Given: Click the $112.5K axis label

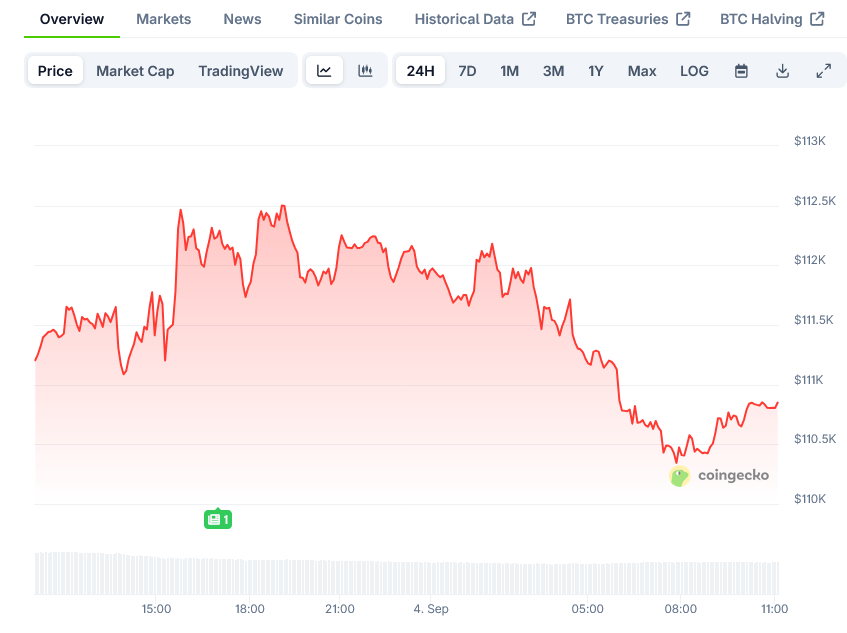Looking at the screenshot, I should (x=815, y=201).
